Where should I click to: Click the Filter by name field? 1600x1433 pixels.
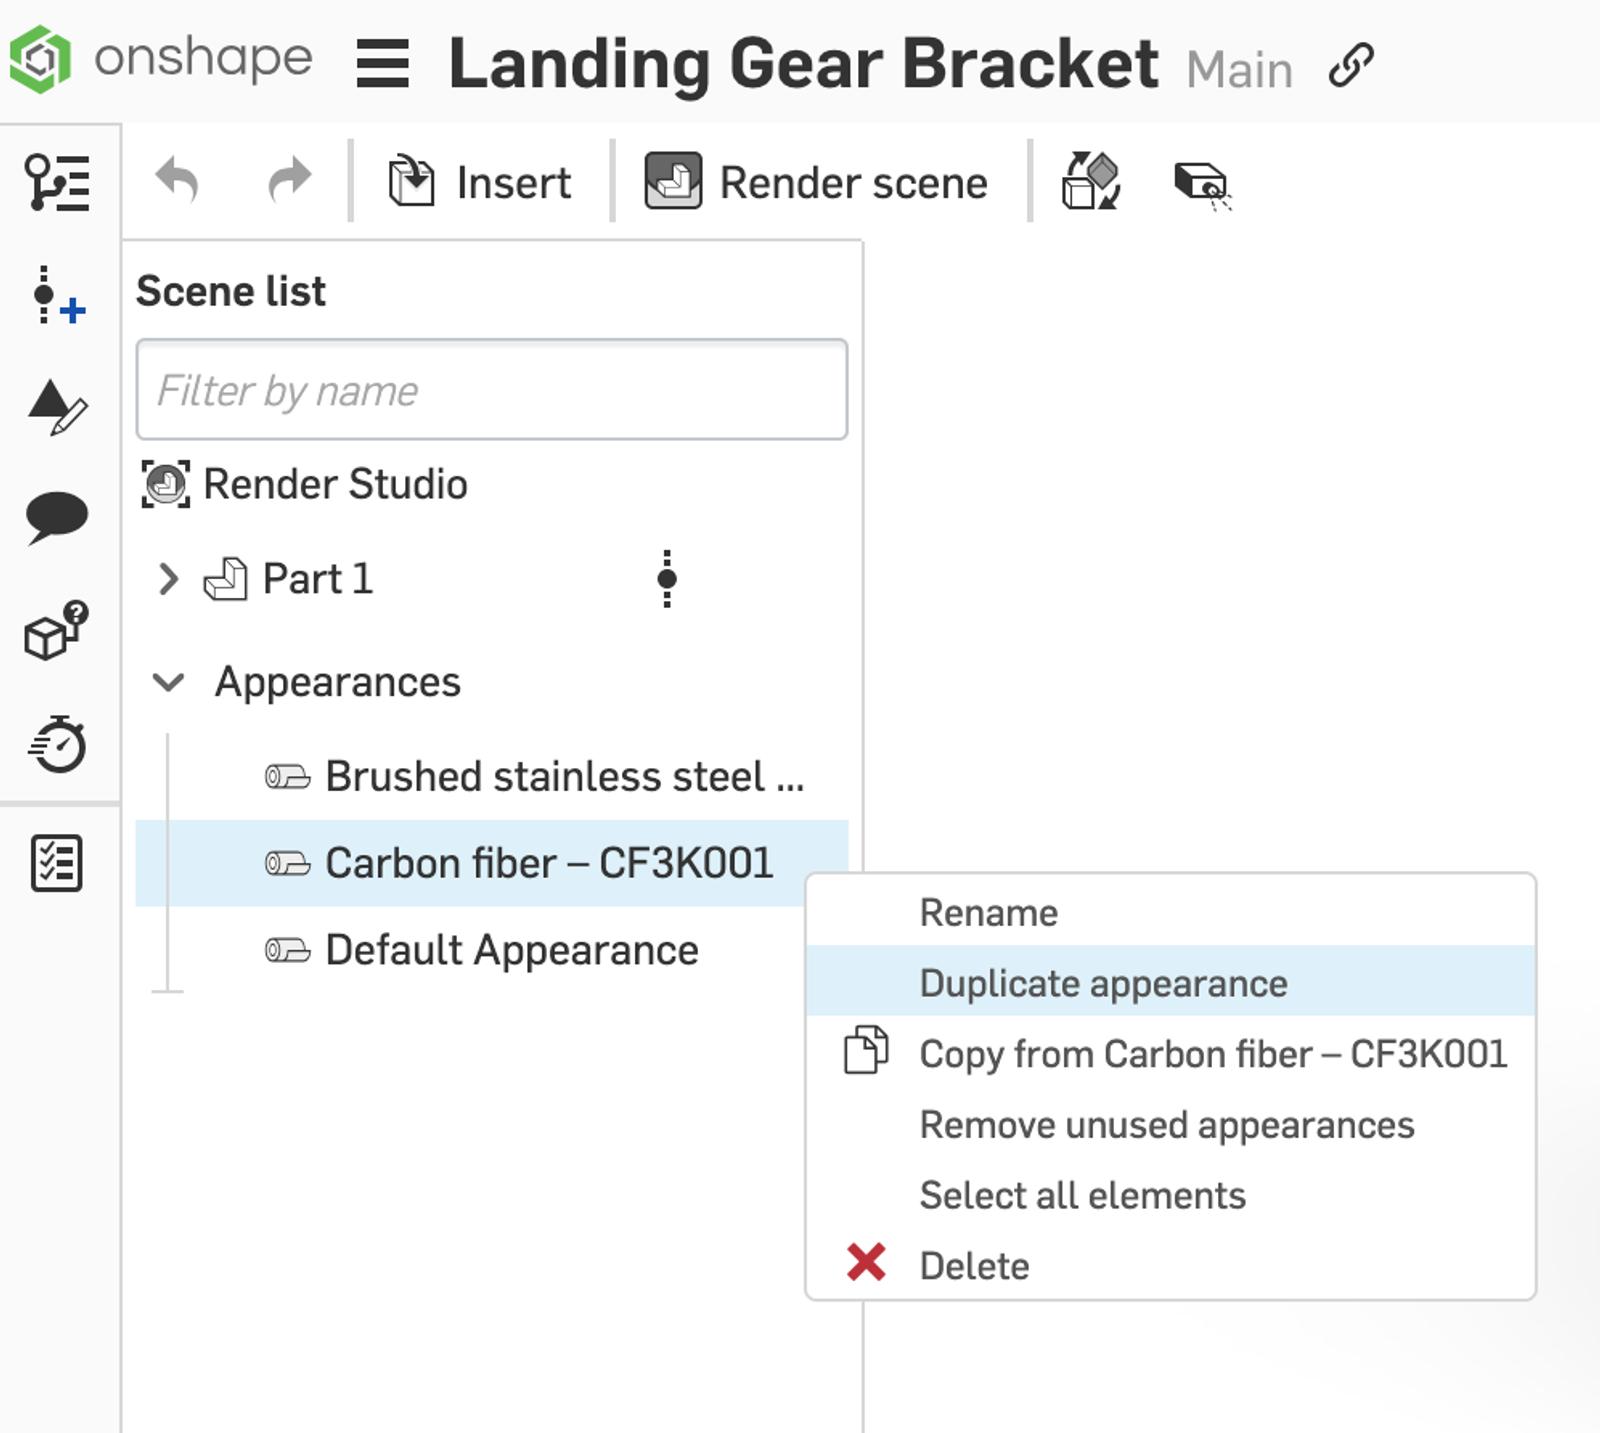[x=491, y=390]
